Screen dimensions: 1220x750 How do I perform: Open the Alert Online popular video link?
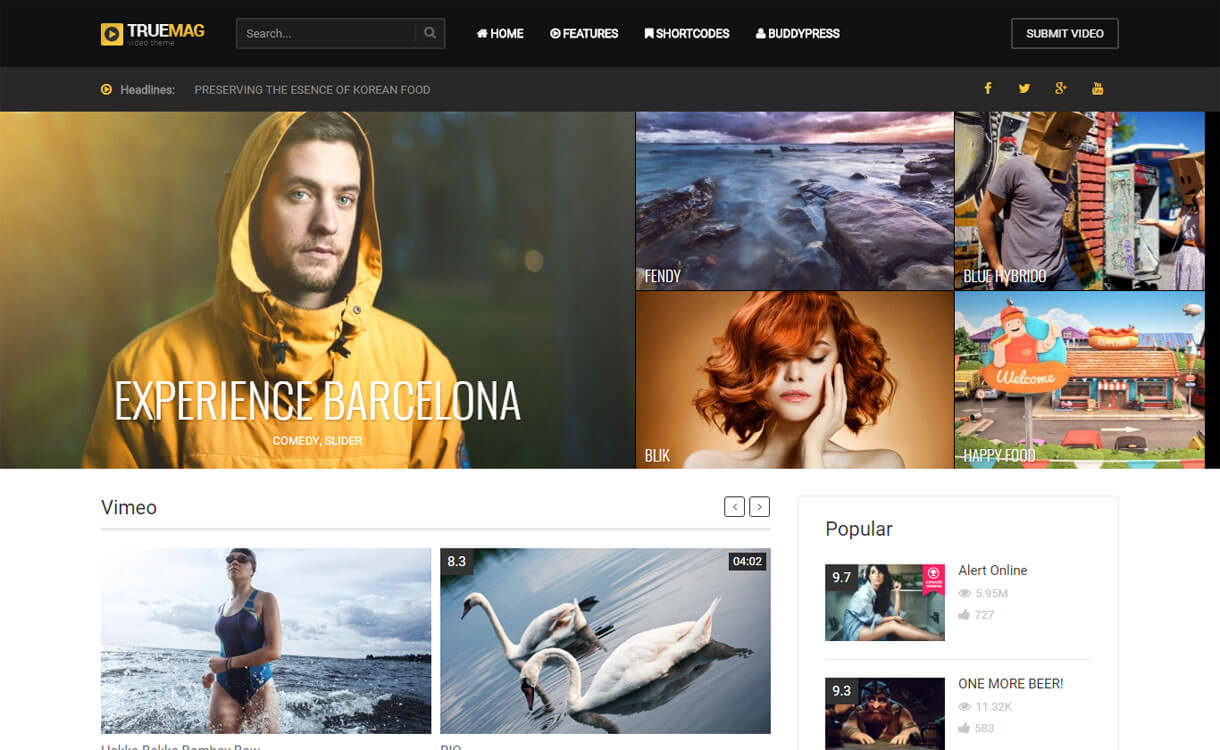[992, 570]
